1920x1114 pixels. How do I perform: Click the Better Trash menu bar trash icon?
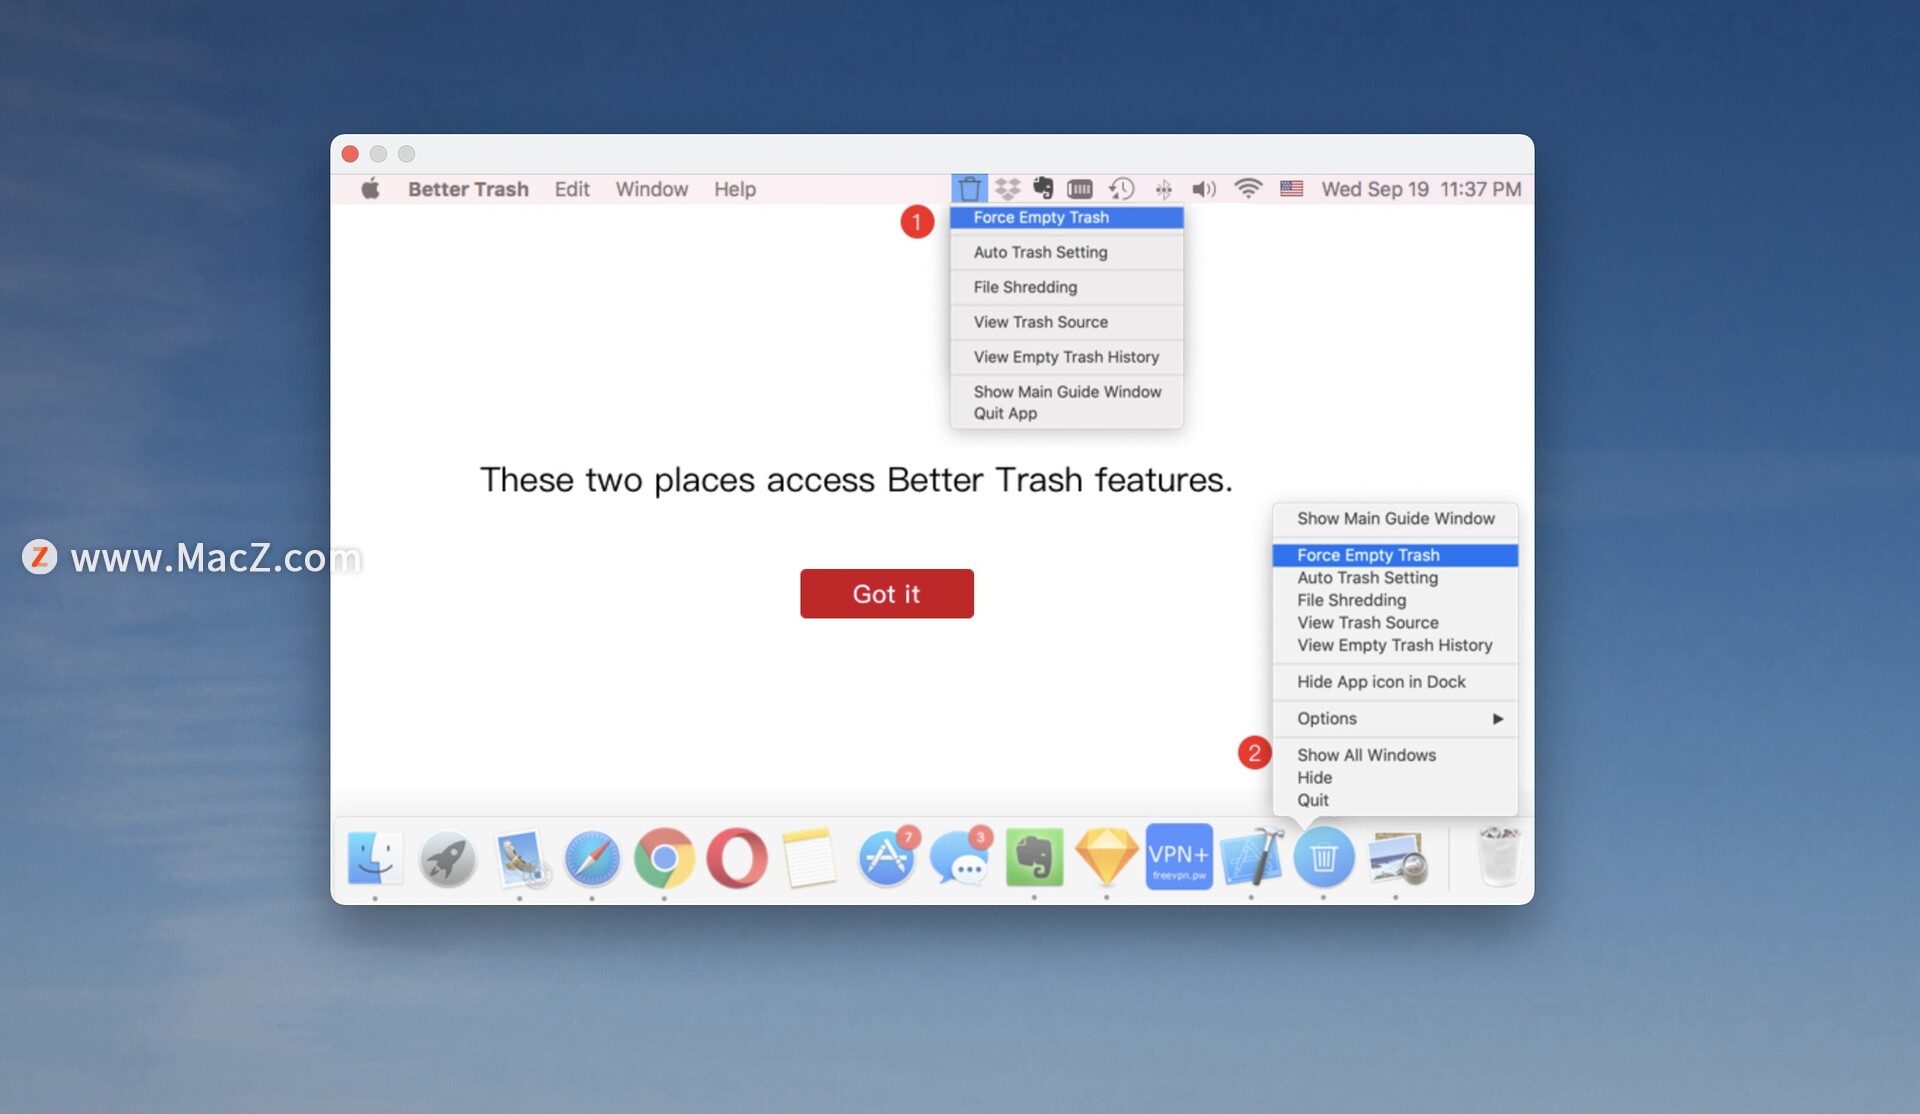969,189
